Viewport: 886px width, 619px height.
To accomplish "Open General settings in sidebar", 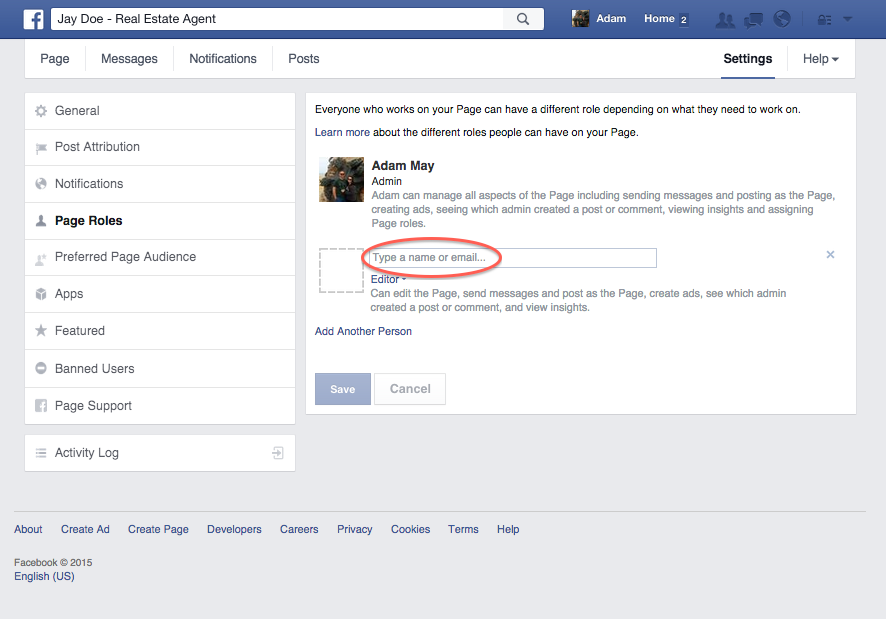I will pos(160,111).
